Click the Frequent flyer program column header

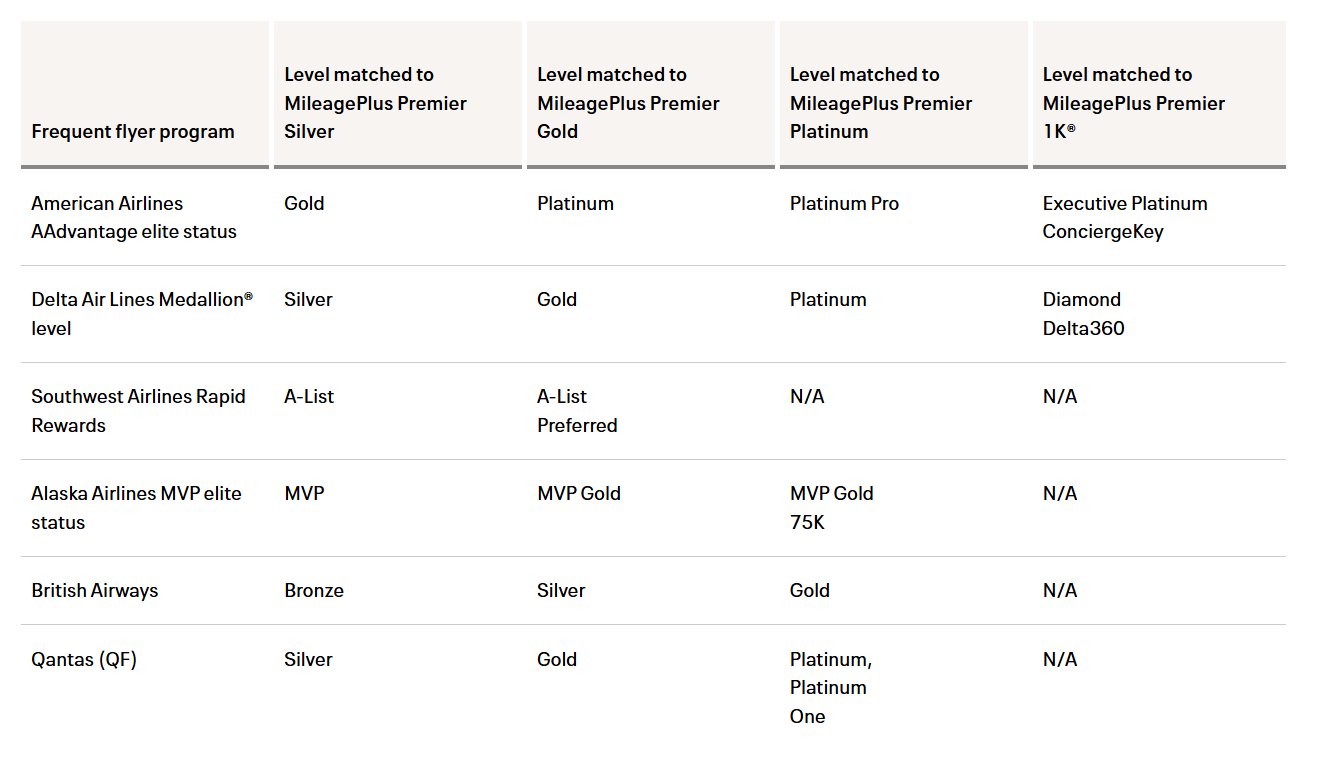(x=133, y=131)
